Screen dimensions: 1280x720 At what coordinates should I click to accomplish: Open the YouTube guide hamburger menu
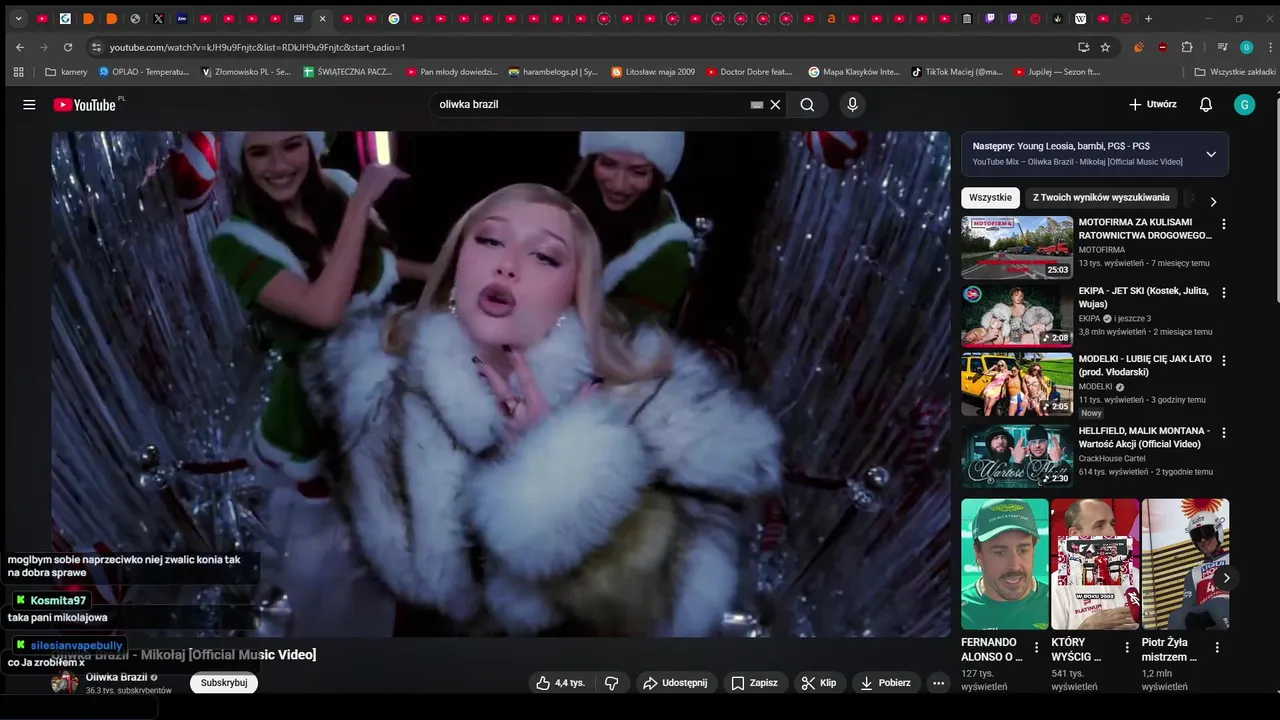29,105
